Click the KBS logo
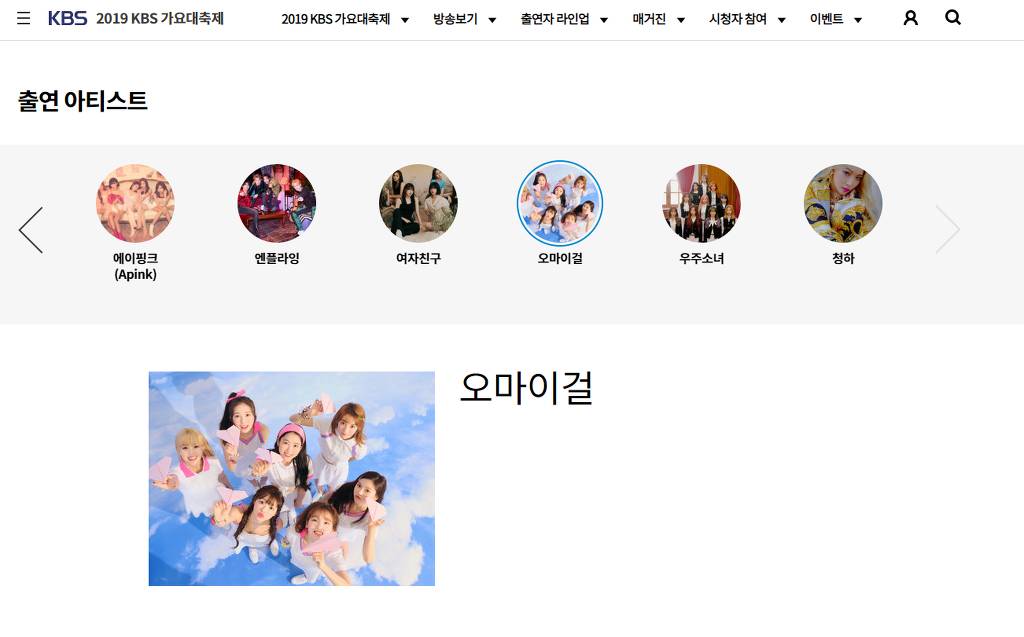 [x=67, y=18]
